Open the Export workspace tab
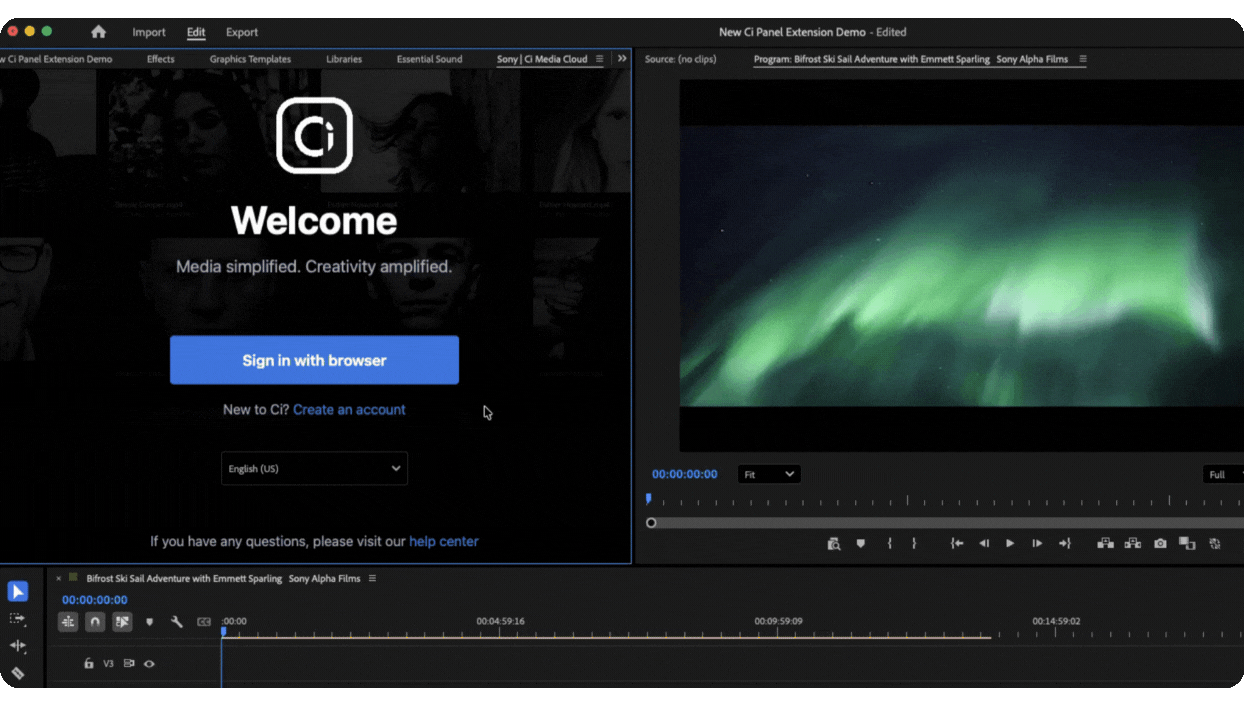Image resolution: width=1244 pixels, height=706 pixels. [242, 32]
